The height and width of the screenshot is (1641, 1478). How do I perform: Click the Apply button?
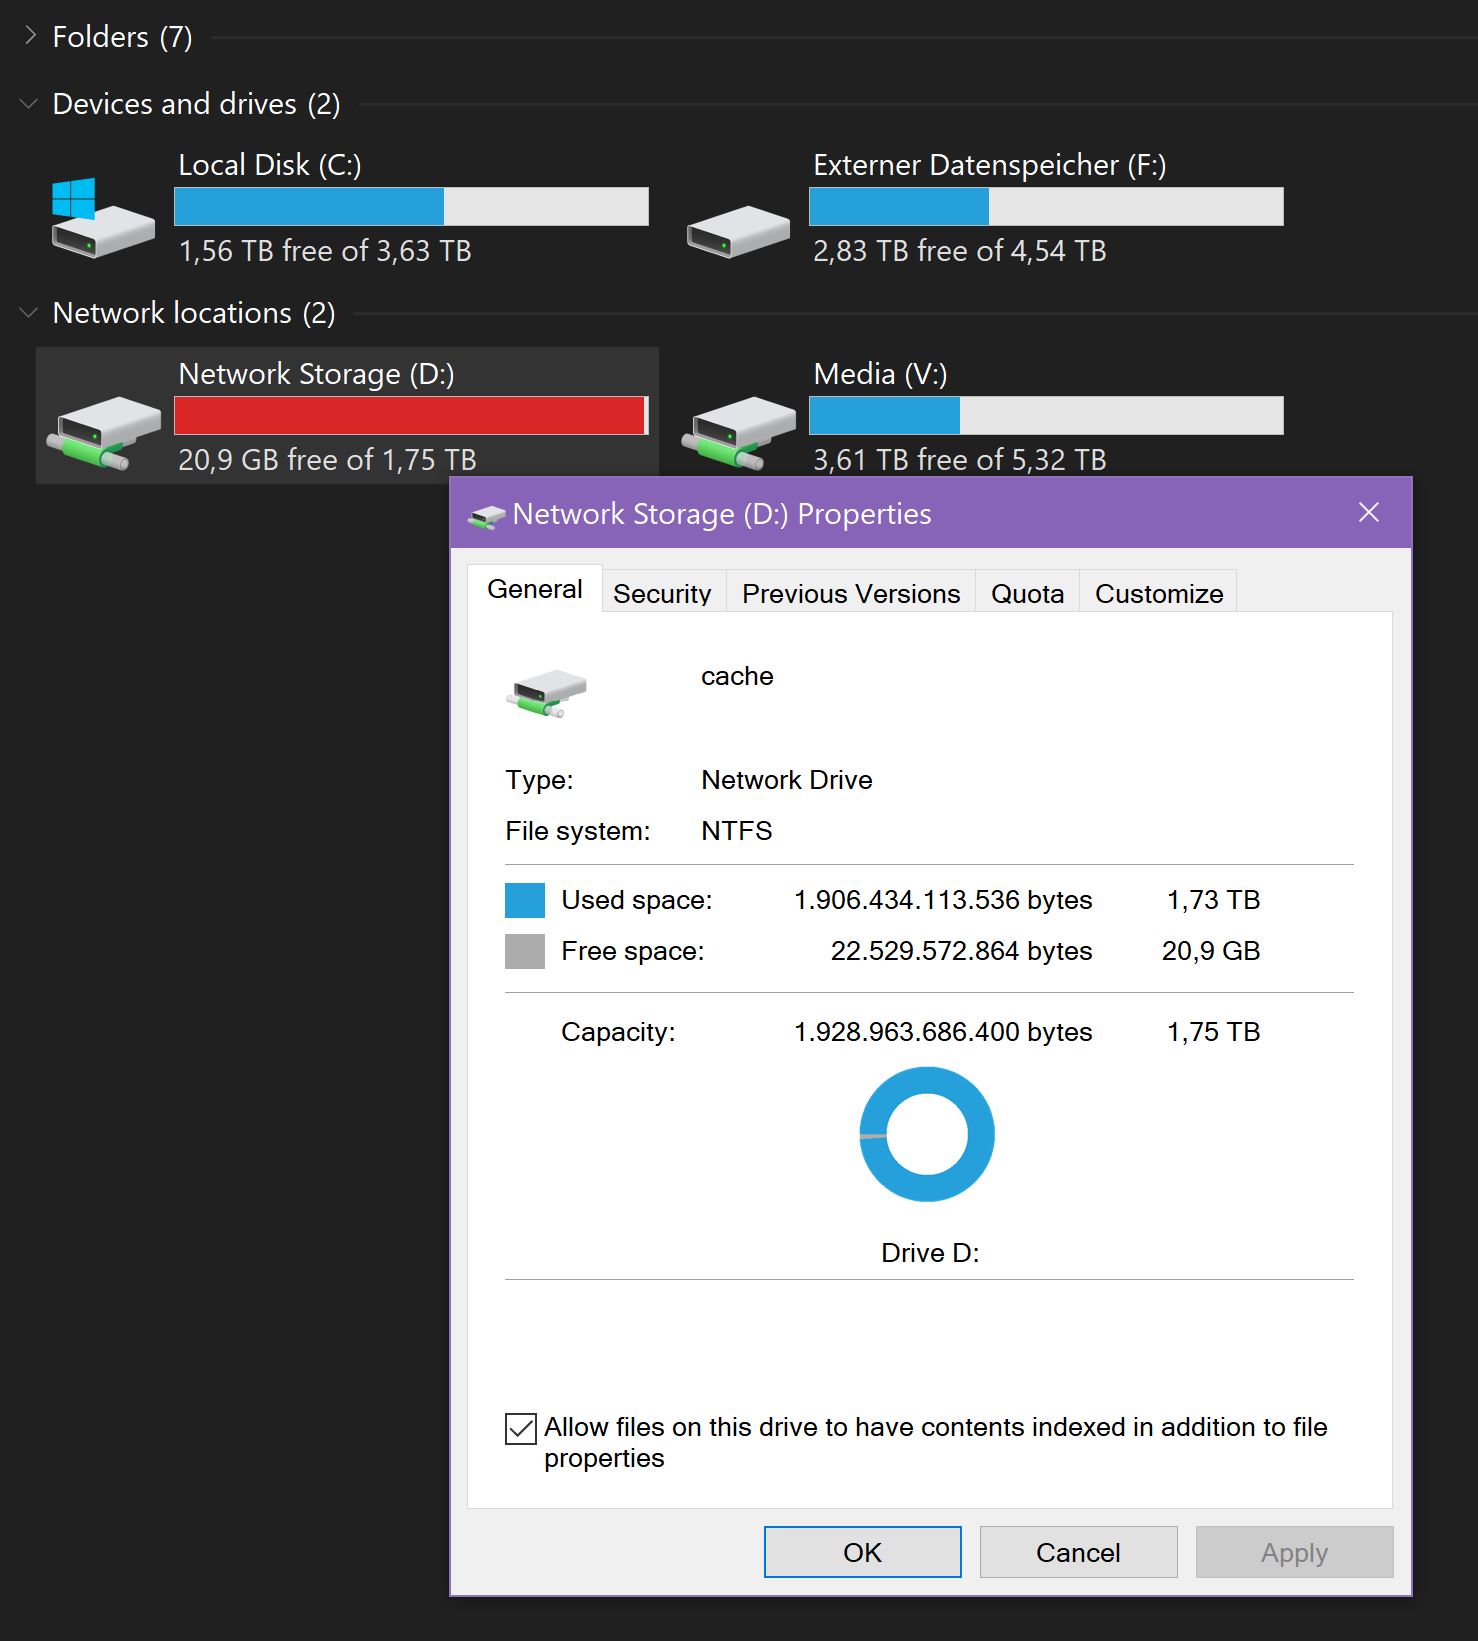1294,1552
